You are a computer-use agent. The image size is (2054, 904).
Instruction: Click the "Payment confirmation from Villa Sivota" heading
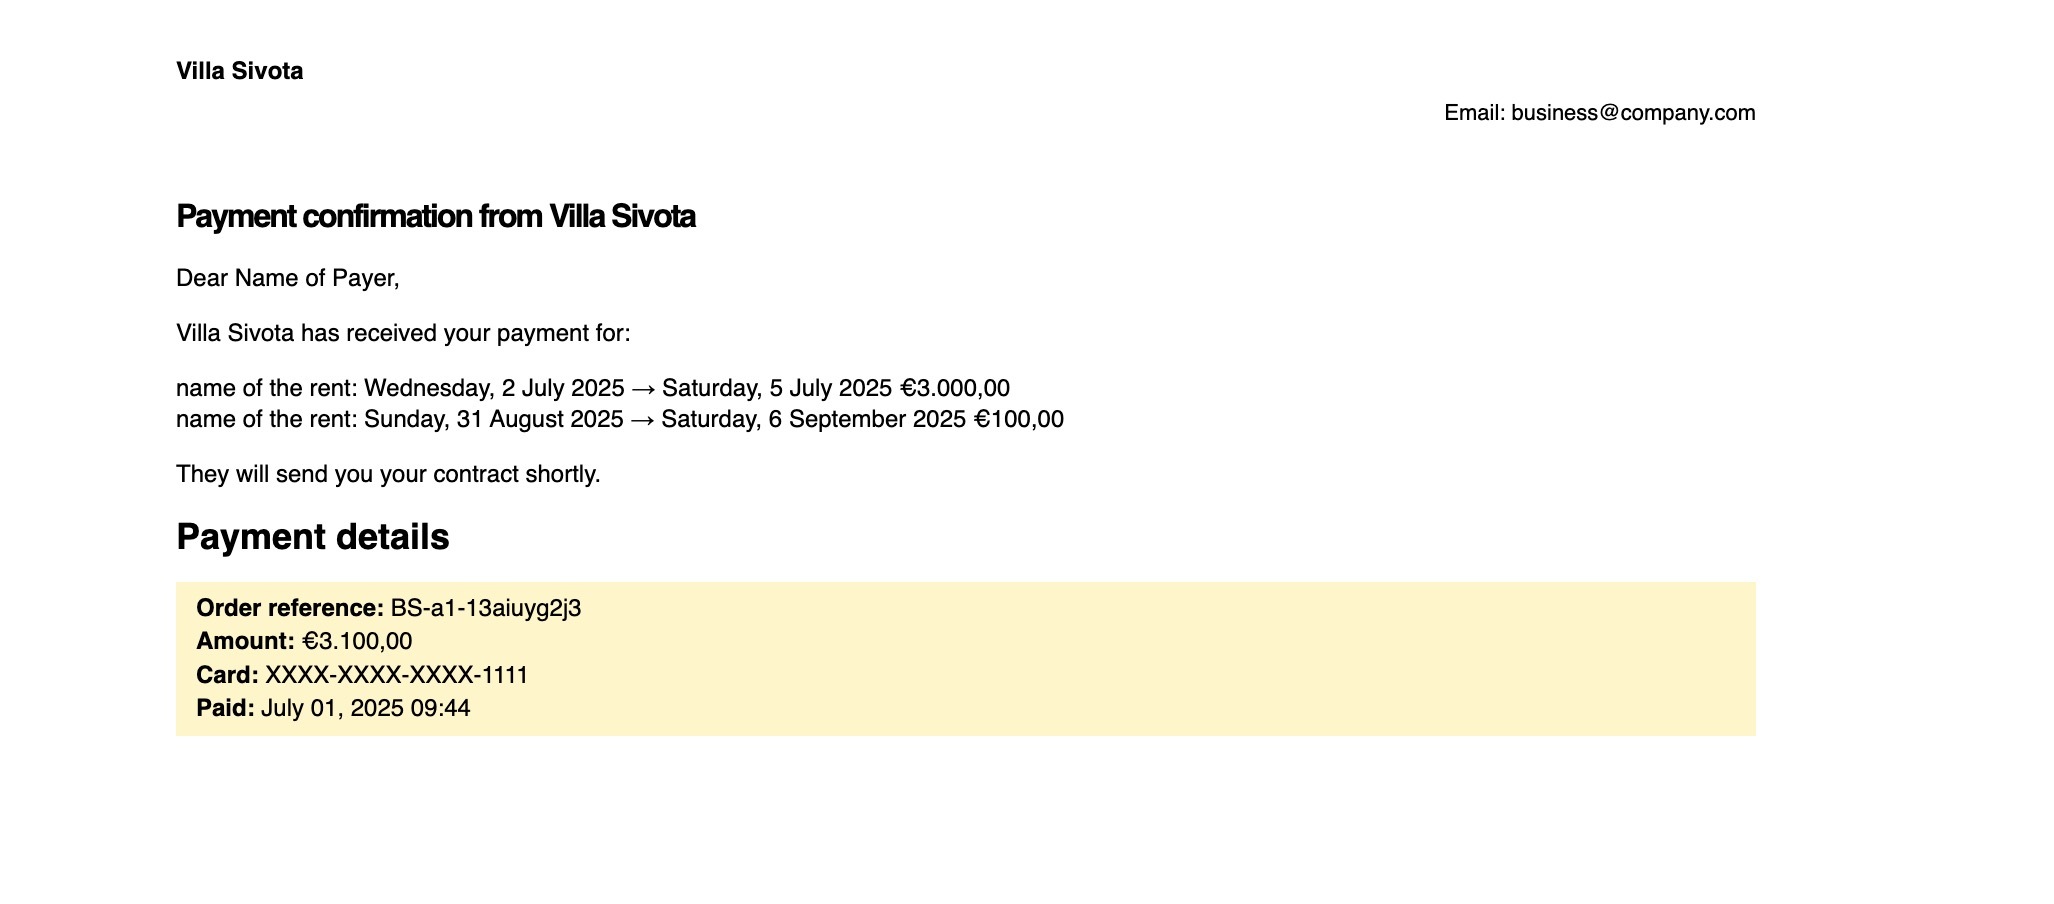(x=435, y=216)
